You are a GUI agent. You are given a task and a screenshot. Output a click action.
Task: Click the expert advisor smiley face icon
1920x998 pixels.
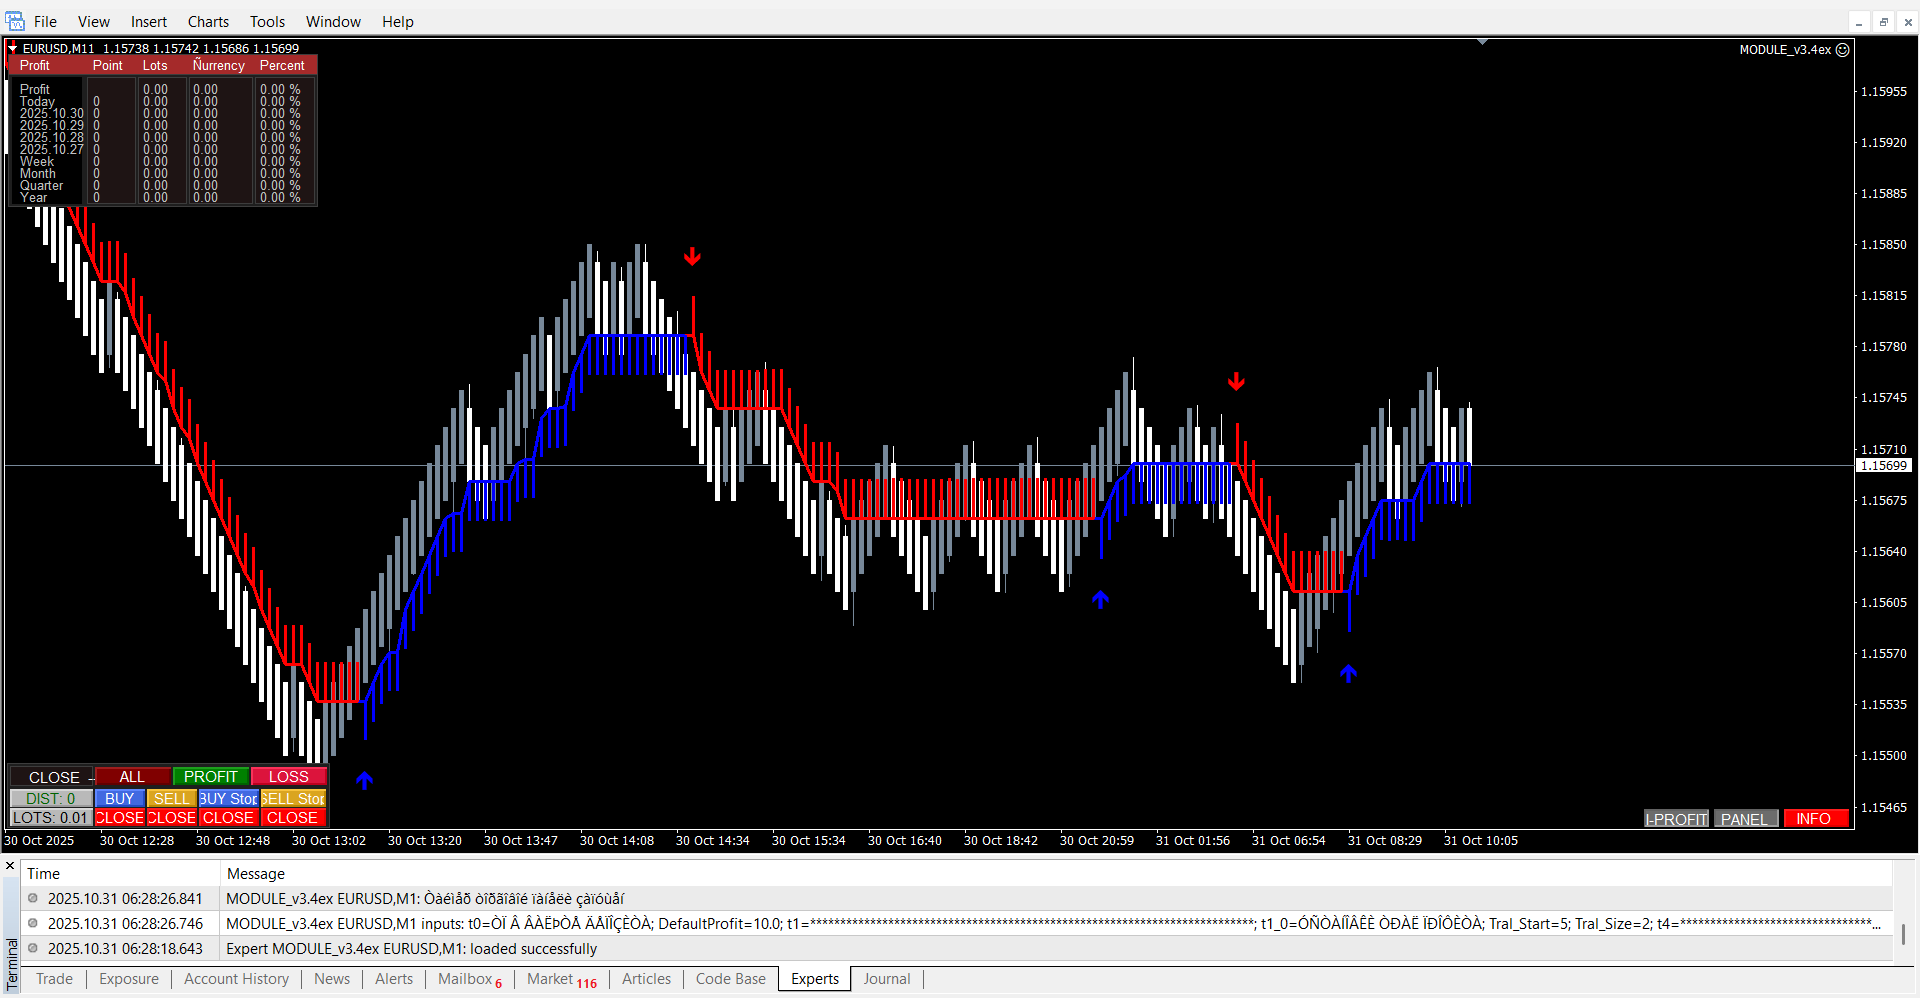pyautogui.click(x=1843, y=49)
